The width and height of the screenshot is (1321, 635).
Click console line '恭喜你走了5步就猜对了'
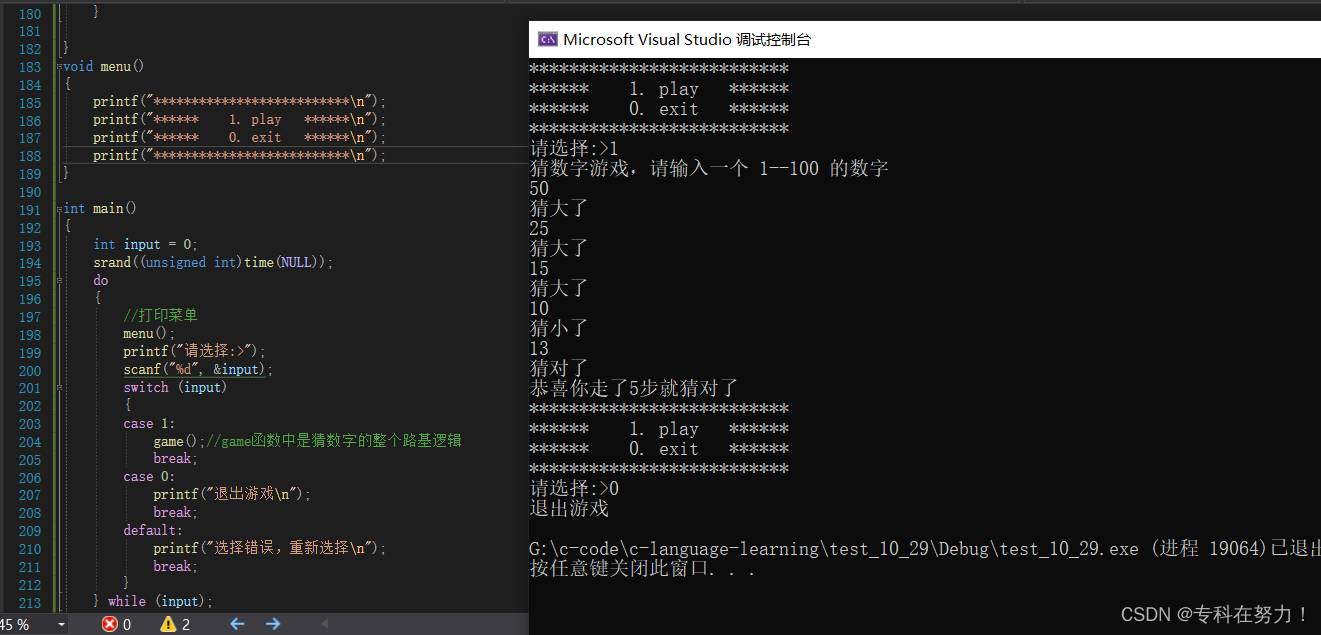point(634,388)
